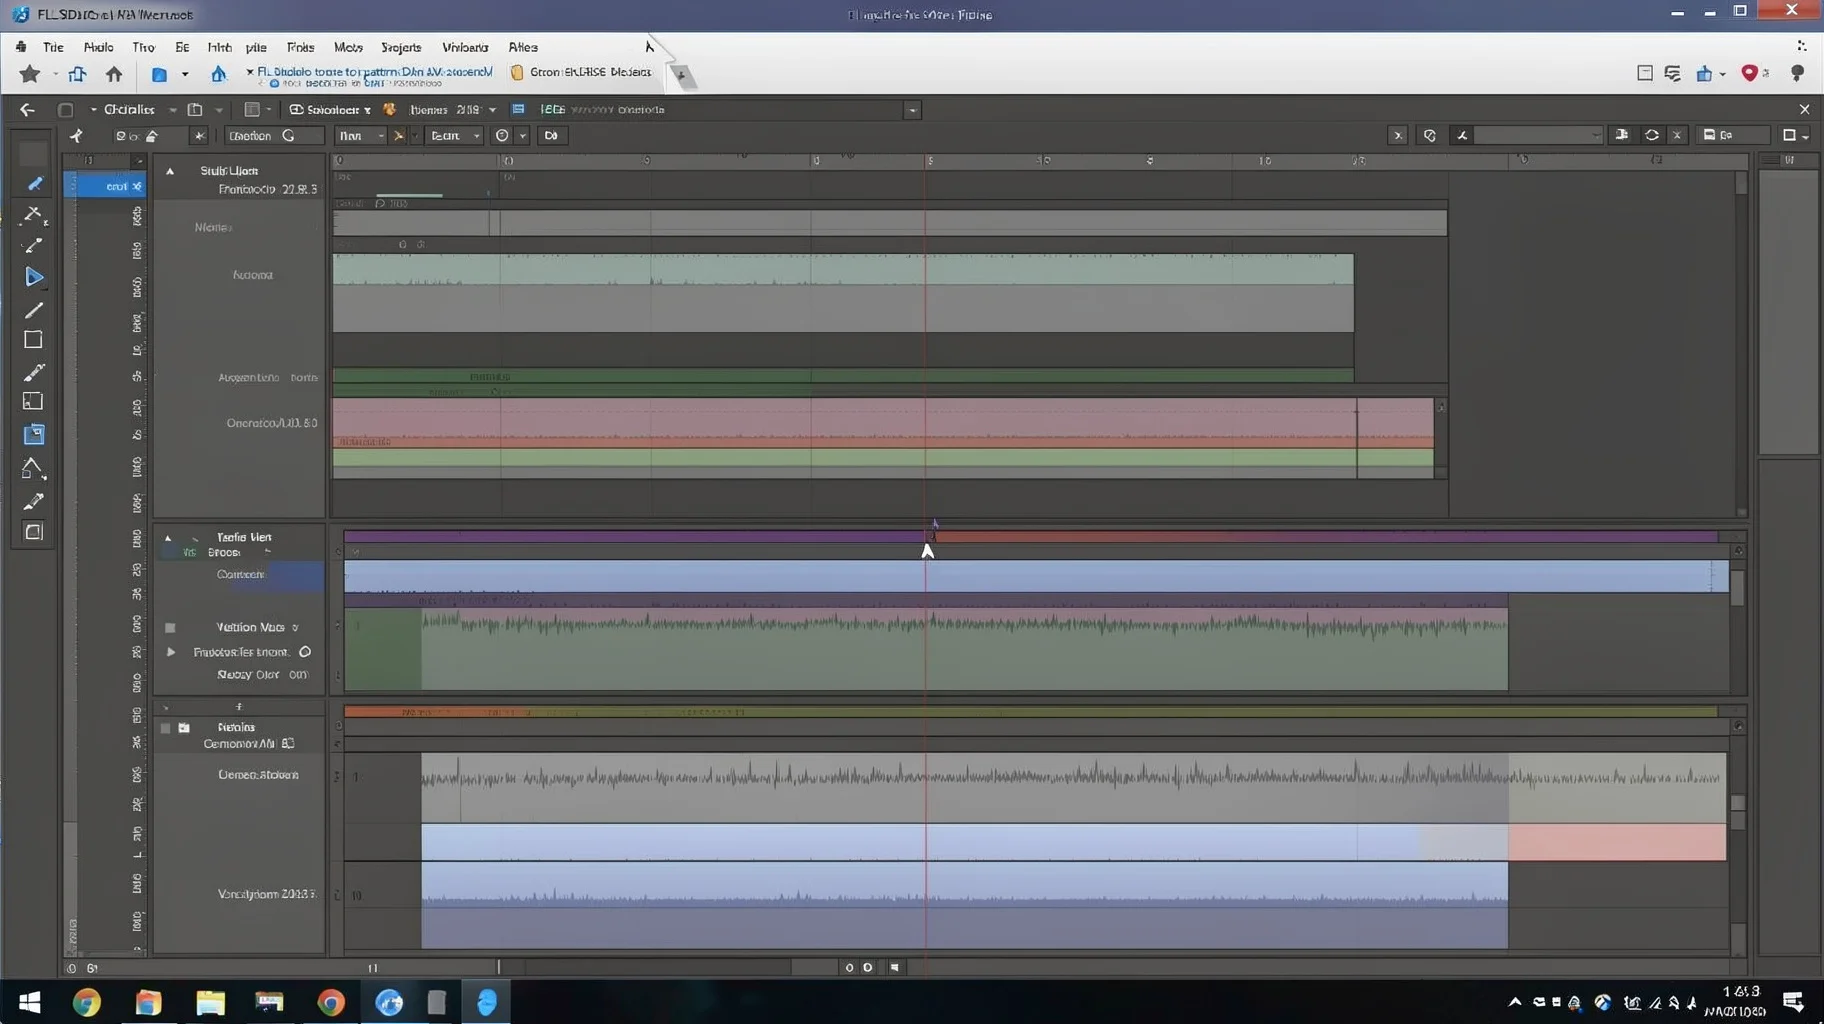Viewport: 1824px width, 1024px height.
Task: Click the red shield icon at top right
Action: coord(1749,73)
